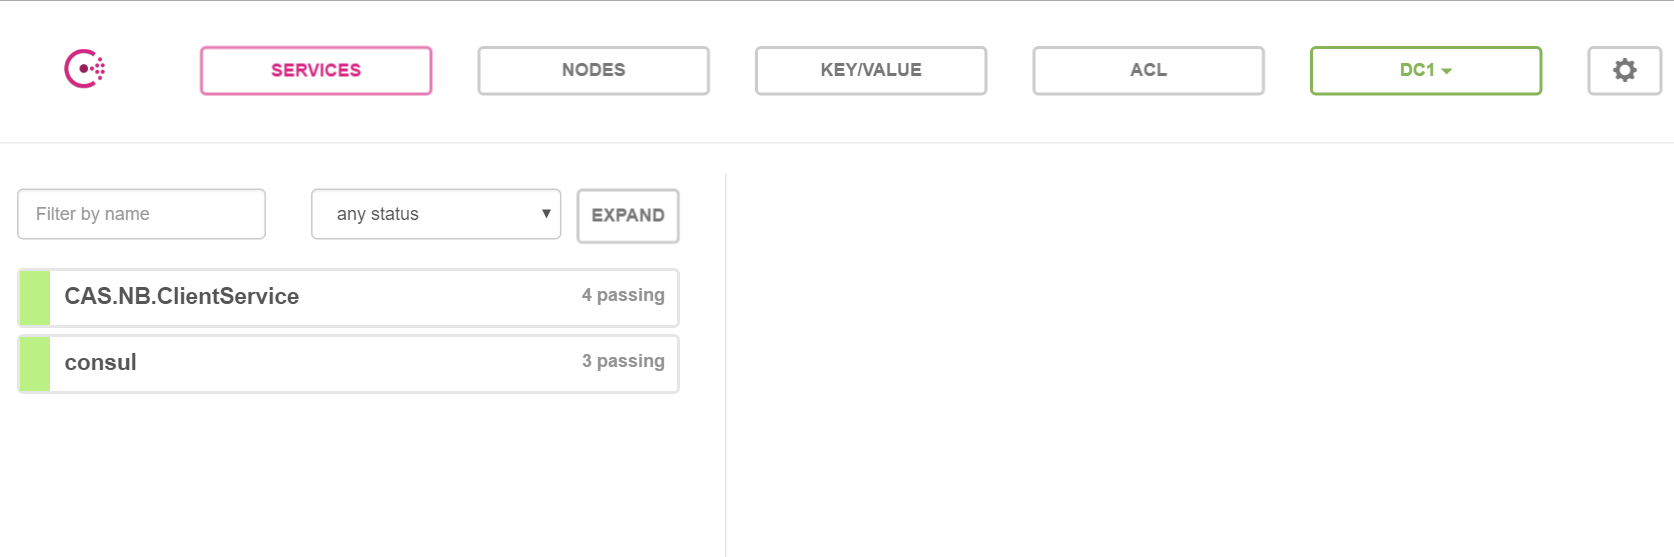This screenshot has width=1674, height=557.
Task: Select the CAS.NB.ClientService service name
Action: point(182,297)
